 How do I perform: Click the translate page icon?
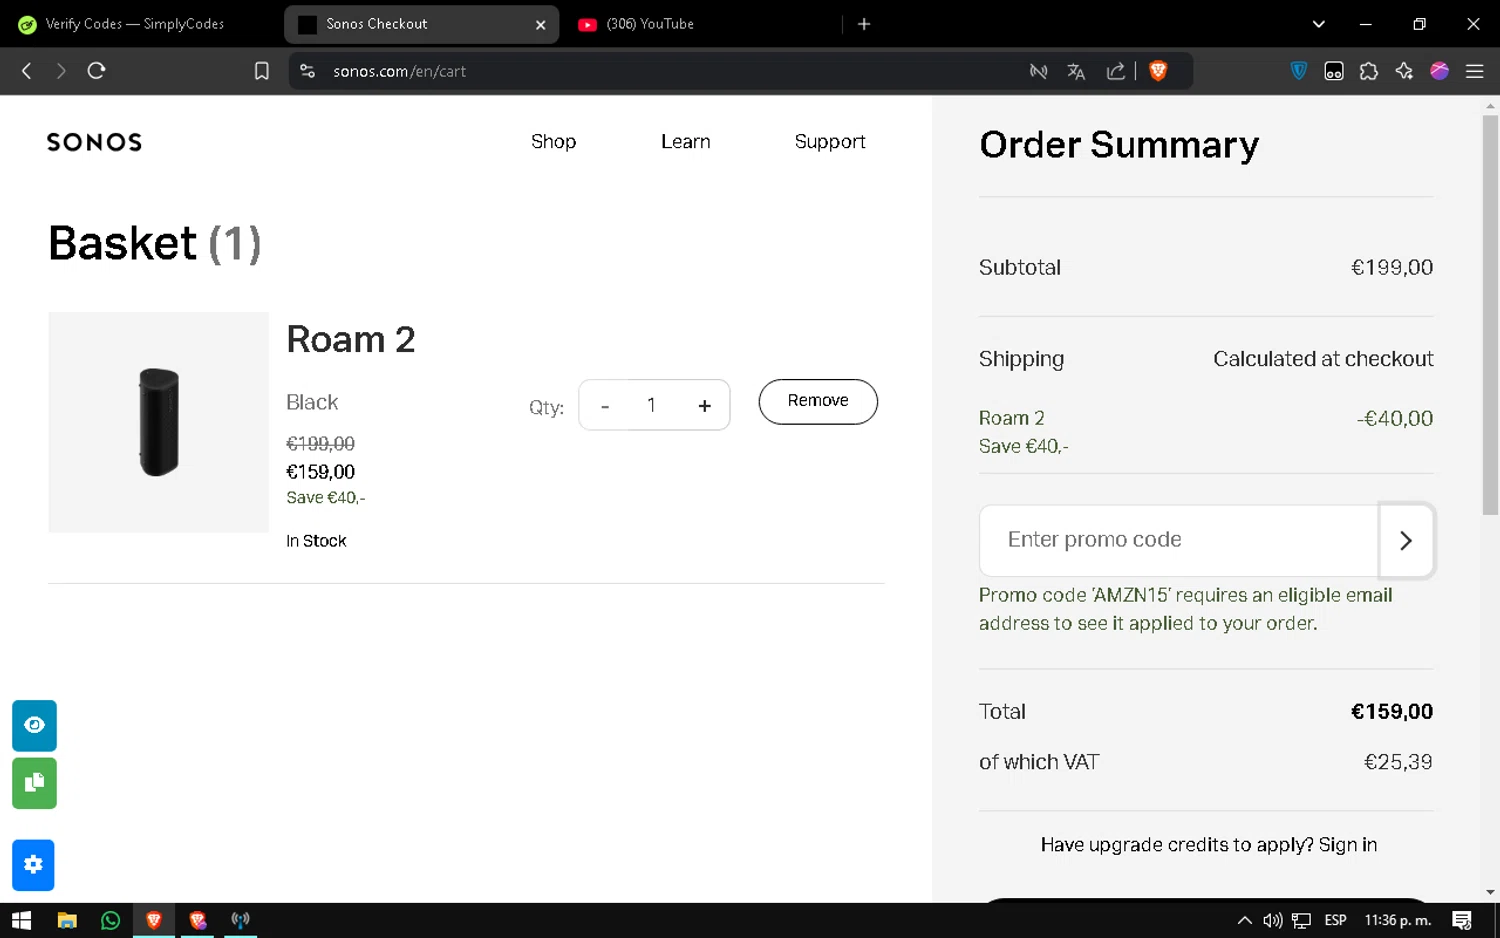(1076, 71)
